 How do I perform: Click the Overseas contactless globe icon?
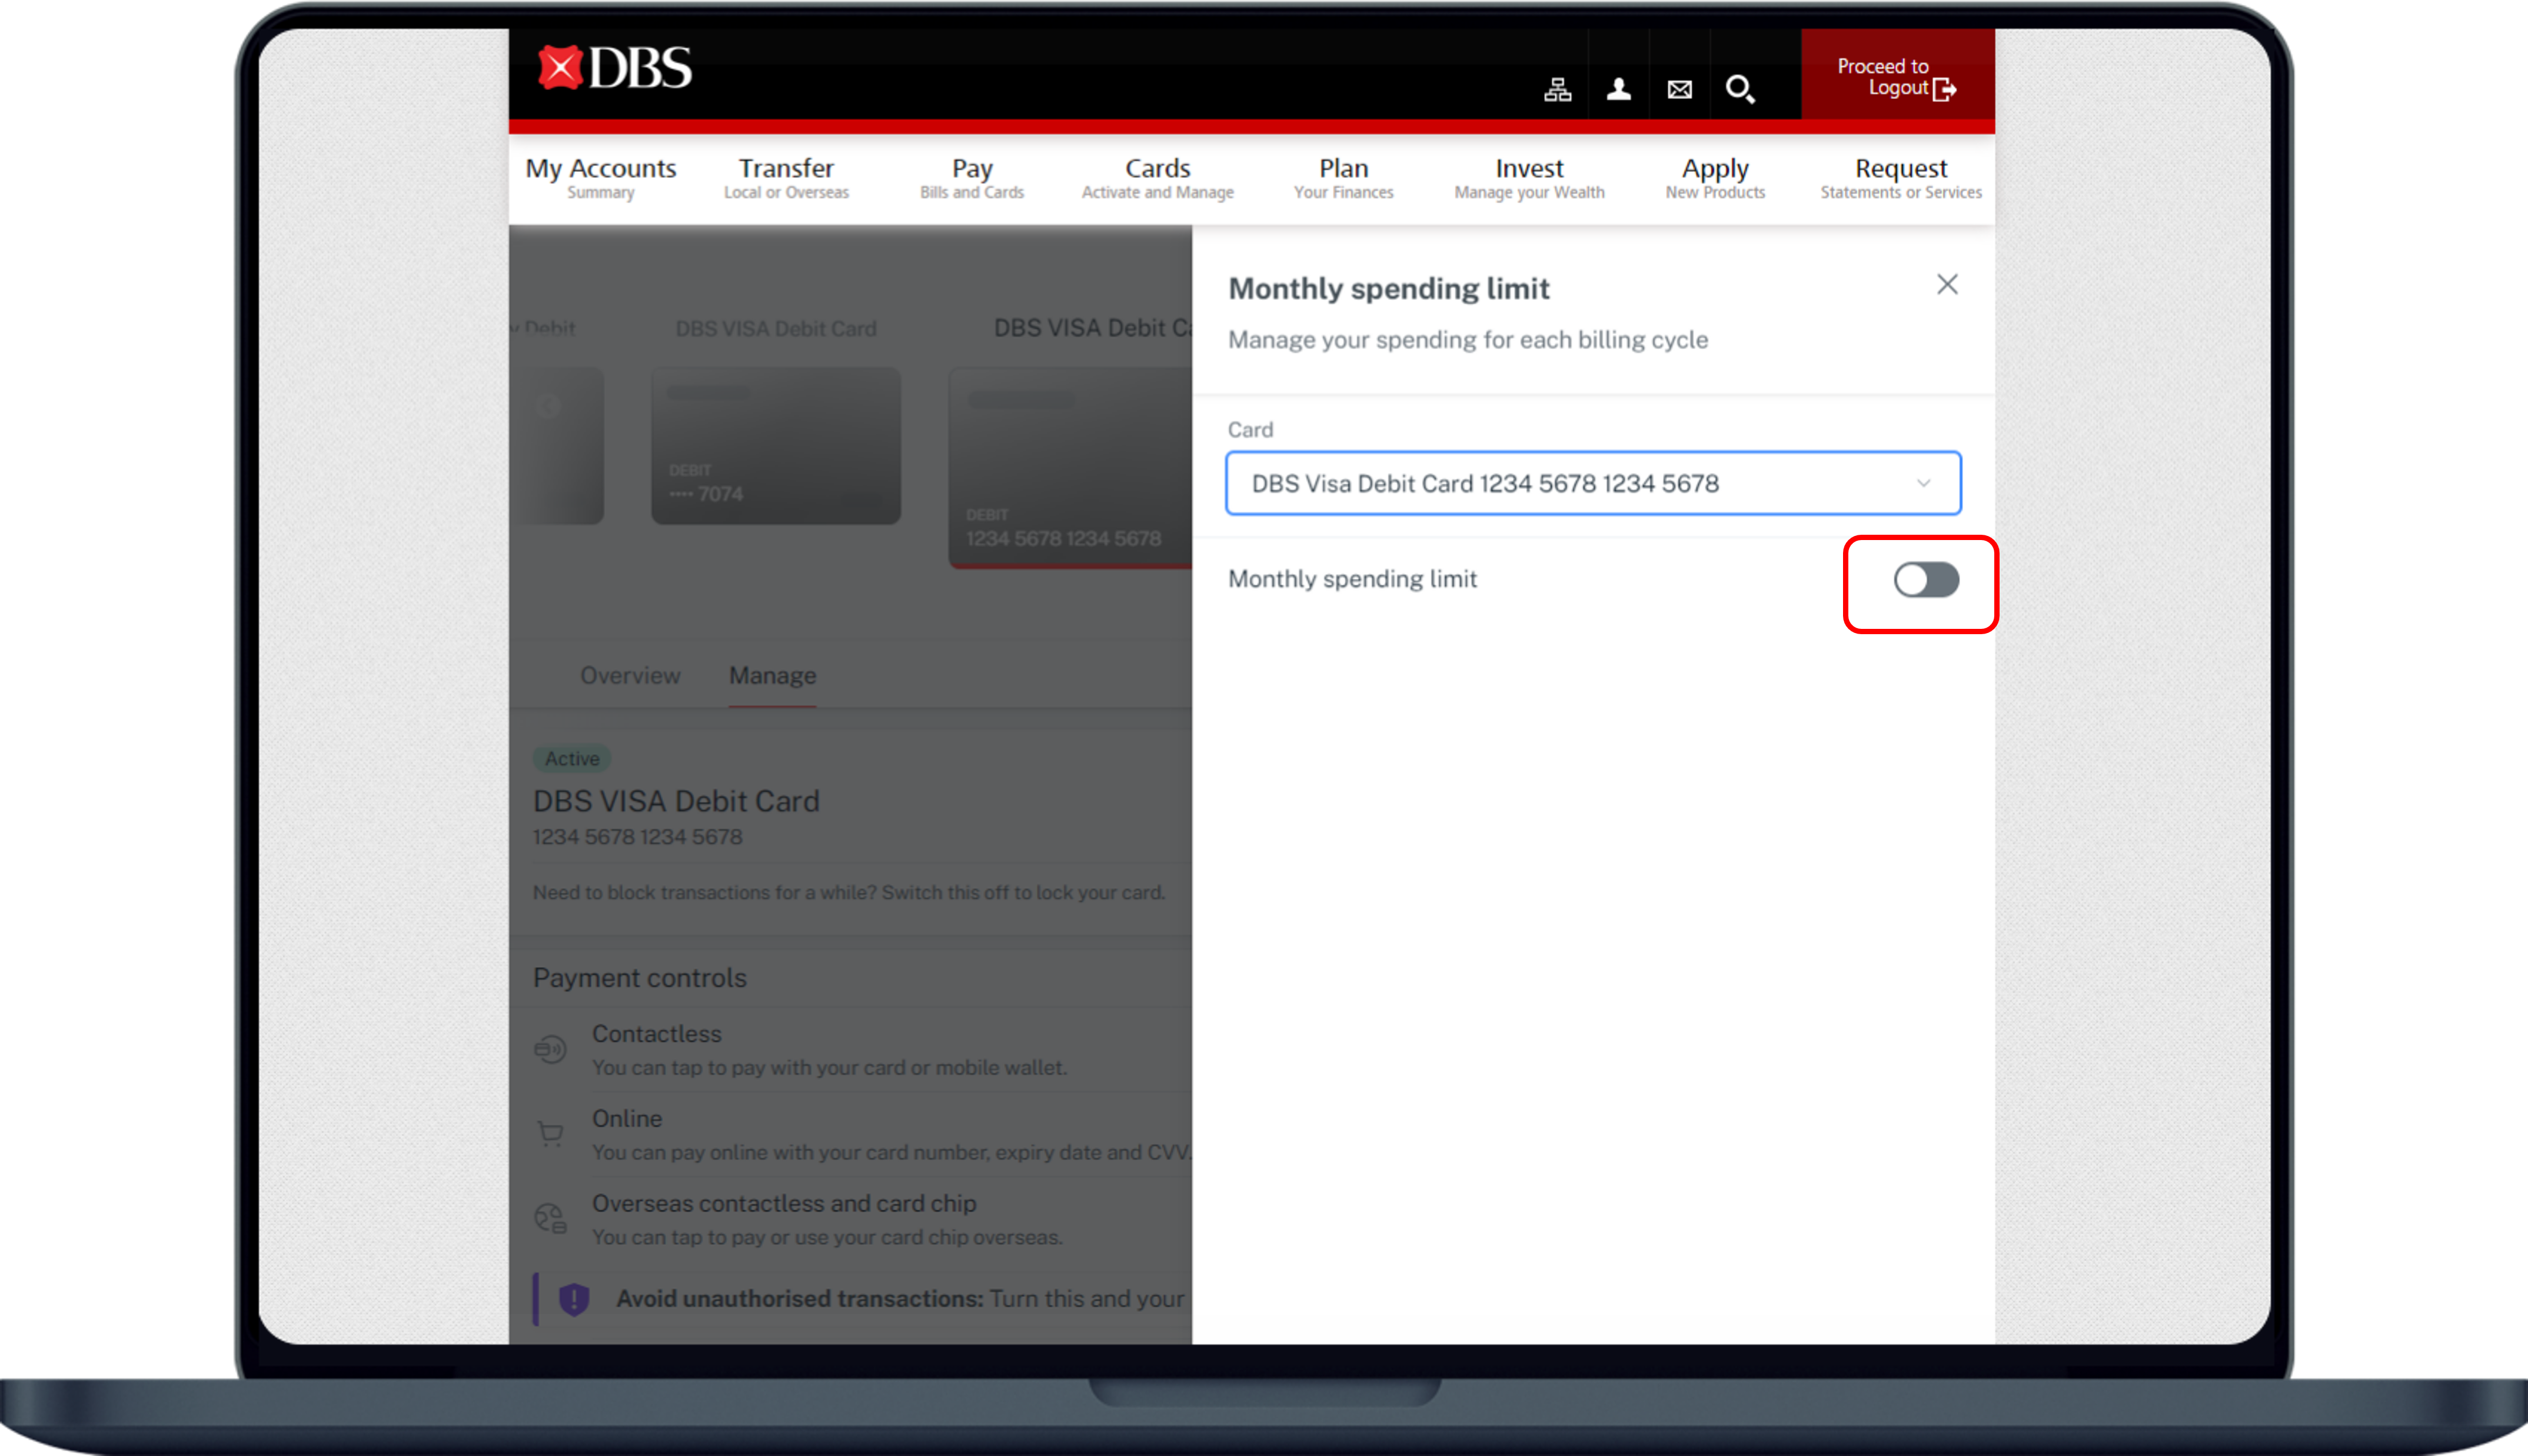coord(550,1218)
